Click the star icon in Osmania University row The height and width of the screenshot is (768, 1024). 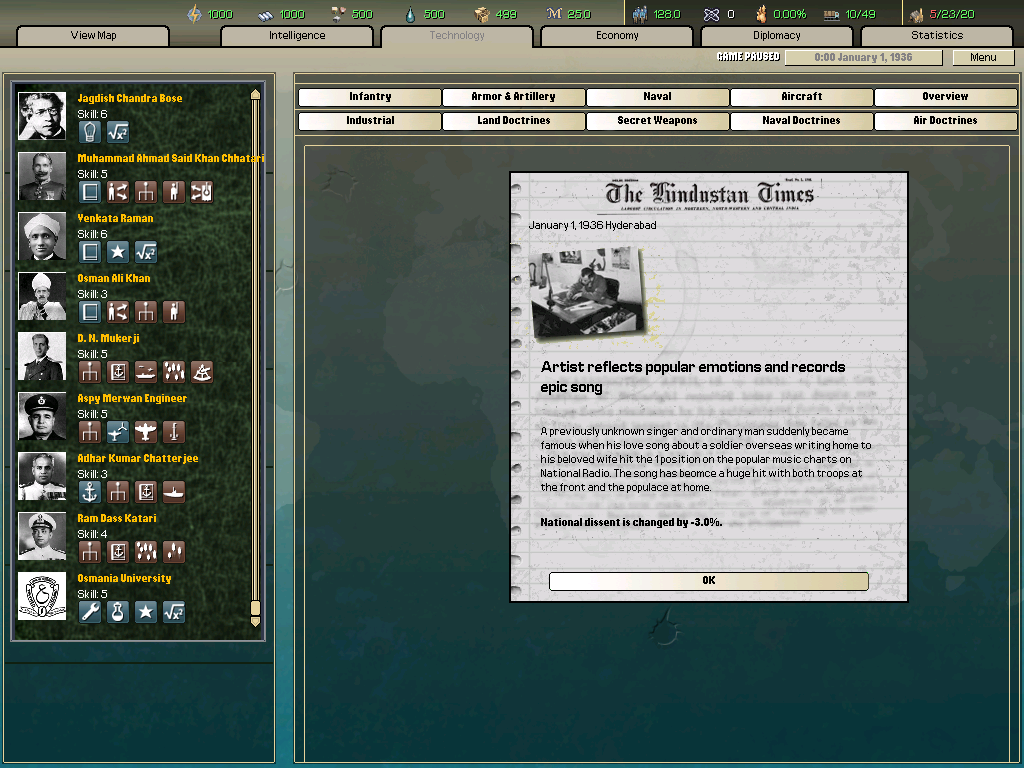click(x=146, y=613)
